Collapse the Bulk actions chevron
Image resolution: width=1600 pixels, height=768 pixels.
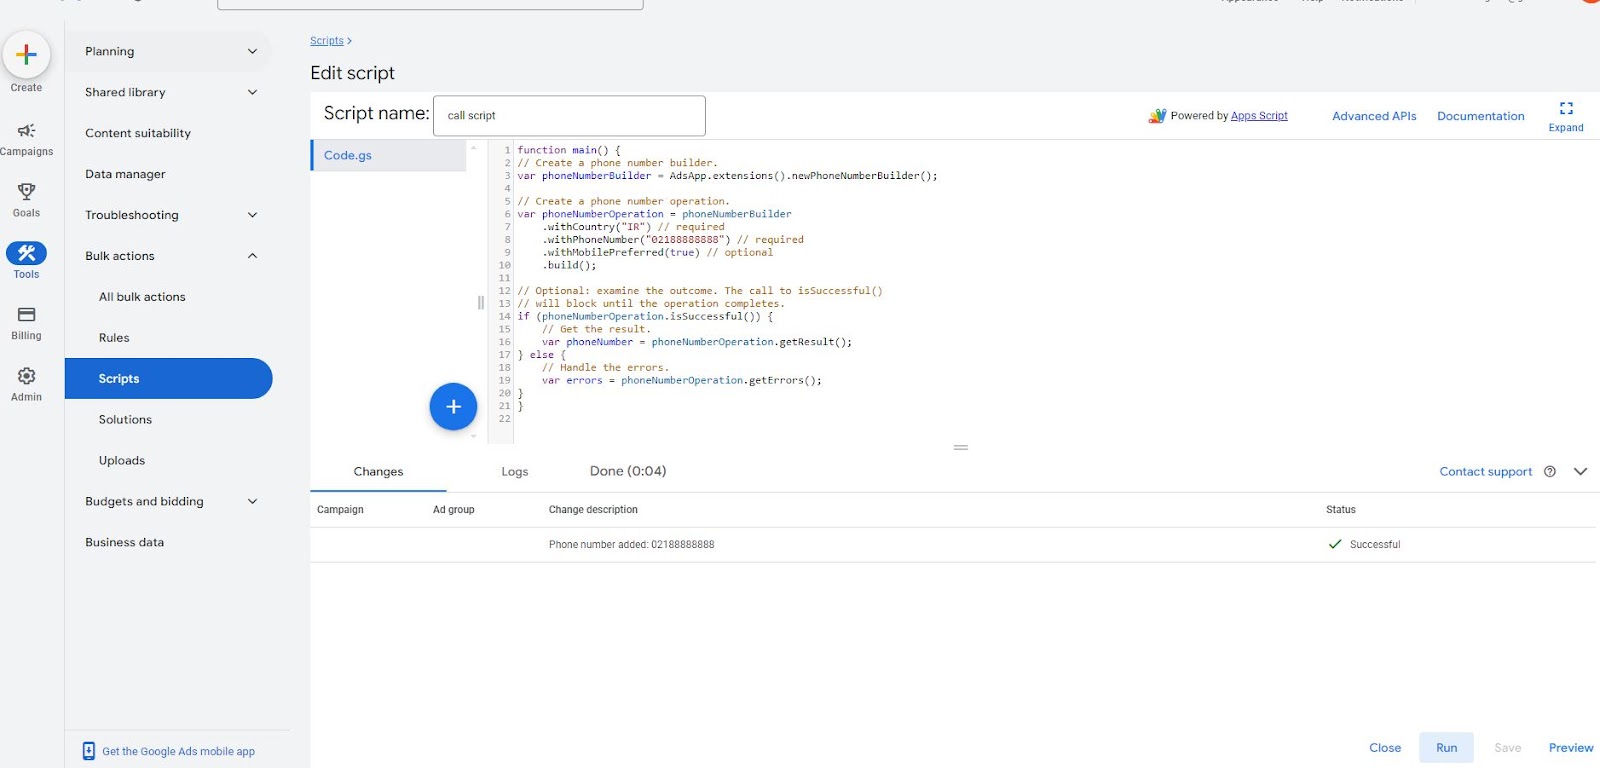(252, 256)
